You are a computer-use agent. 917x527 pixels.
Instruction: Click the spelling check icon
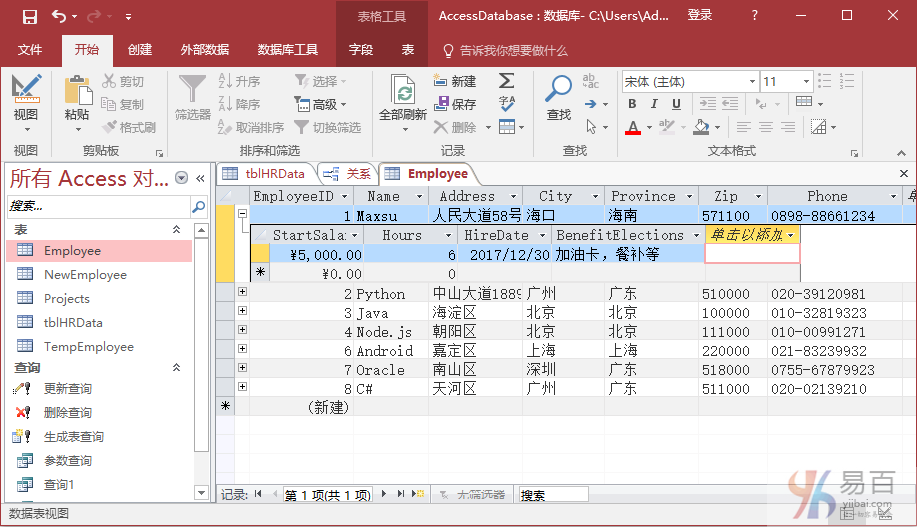pyautogui.click(x=507, y=104)
